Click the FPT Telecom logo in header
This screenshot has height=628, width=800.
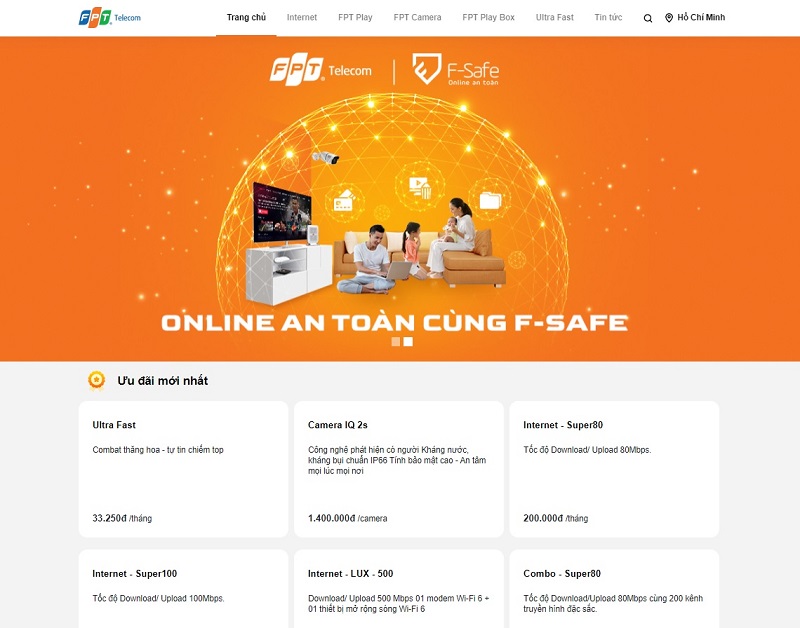110,18
